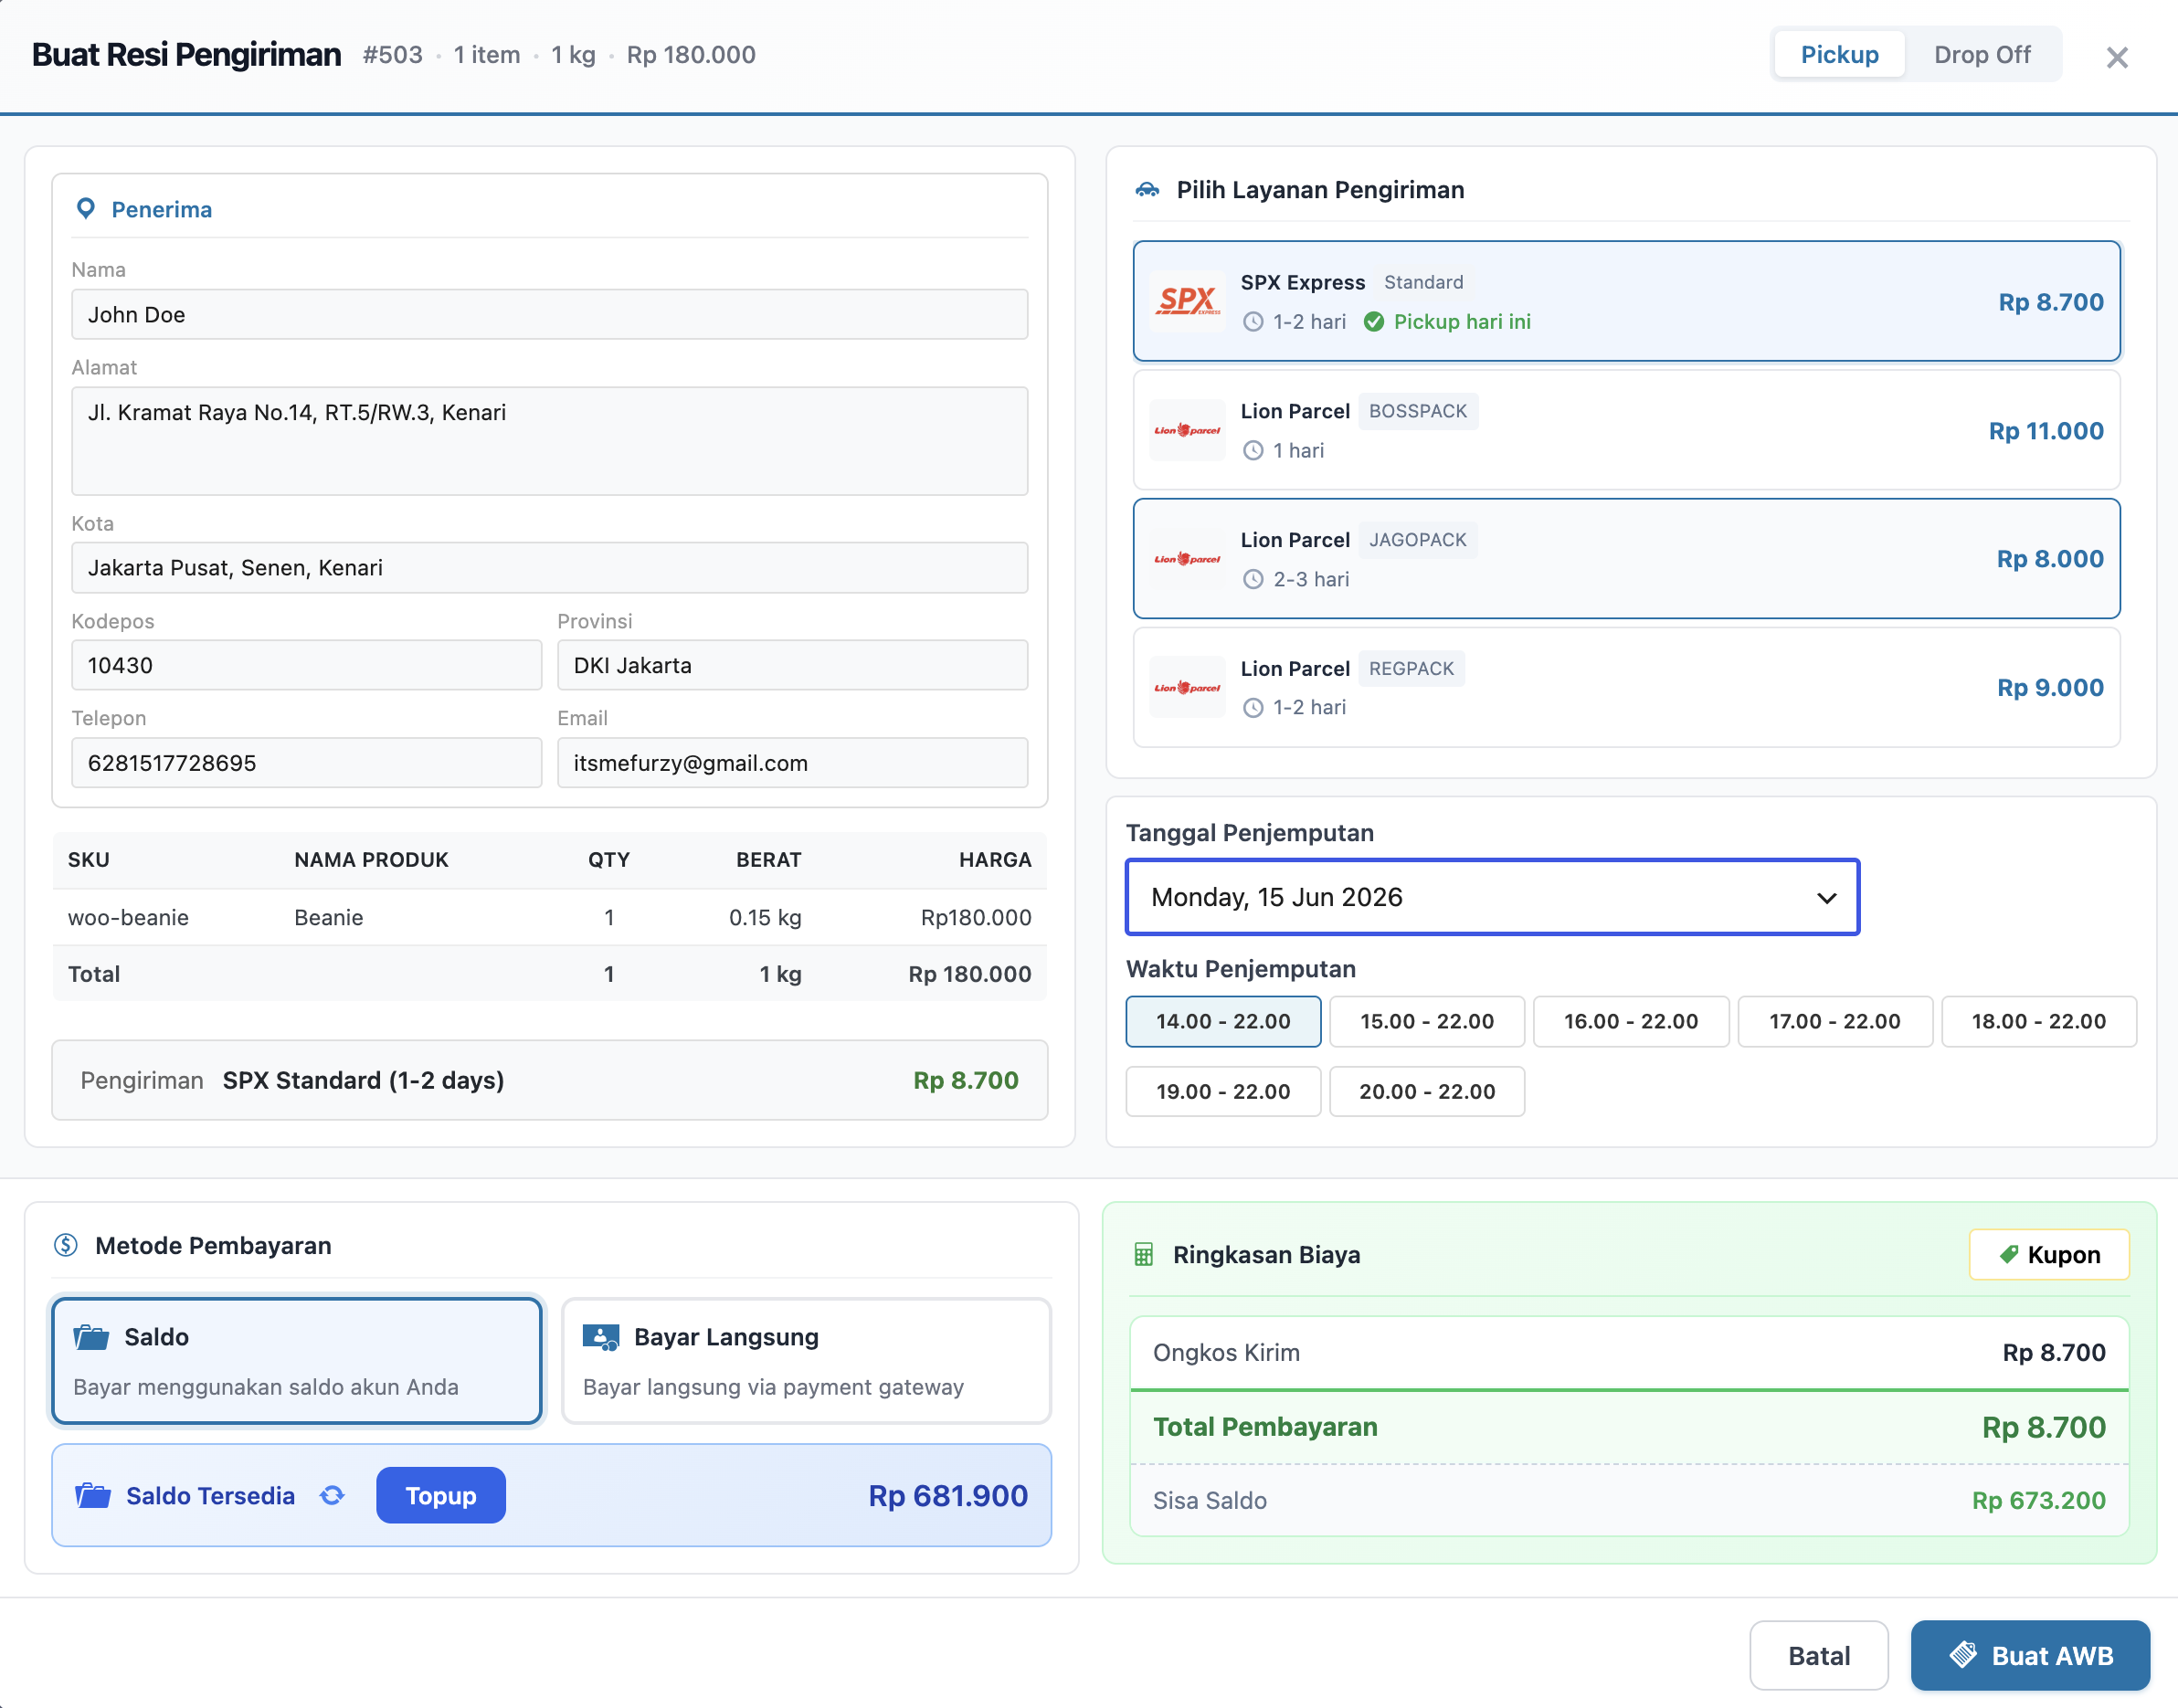
Task: Open the Kupon button
Action: pos(2049,1254)
